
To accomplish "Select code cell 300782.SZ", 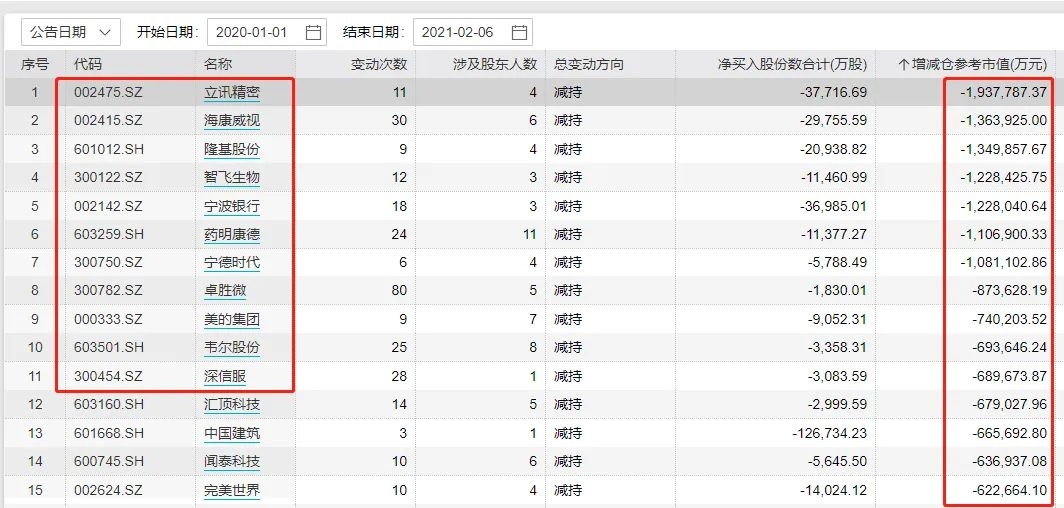I will click(108, 291).
